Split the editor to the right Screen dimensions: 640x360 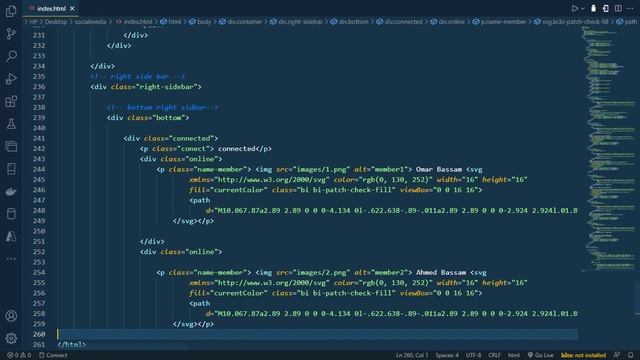pos(618,8)
